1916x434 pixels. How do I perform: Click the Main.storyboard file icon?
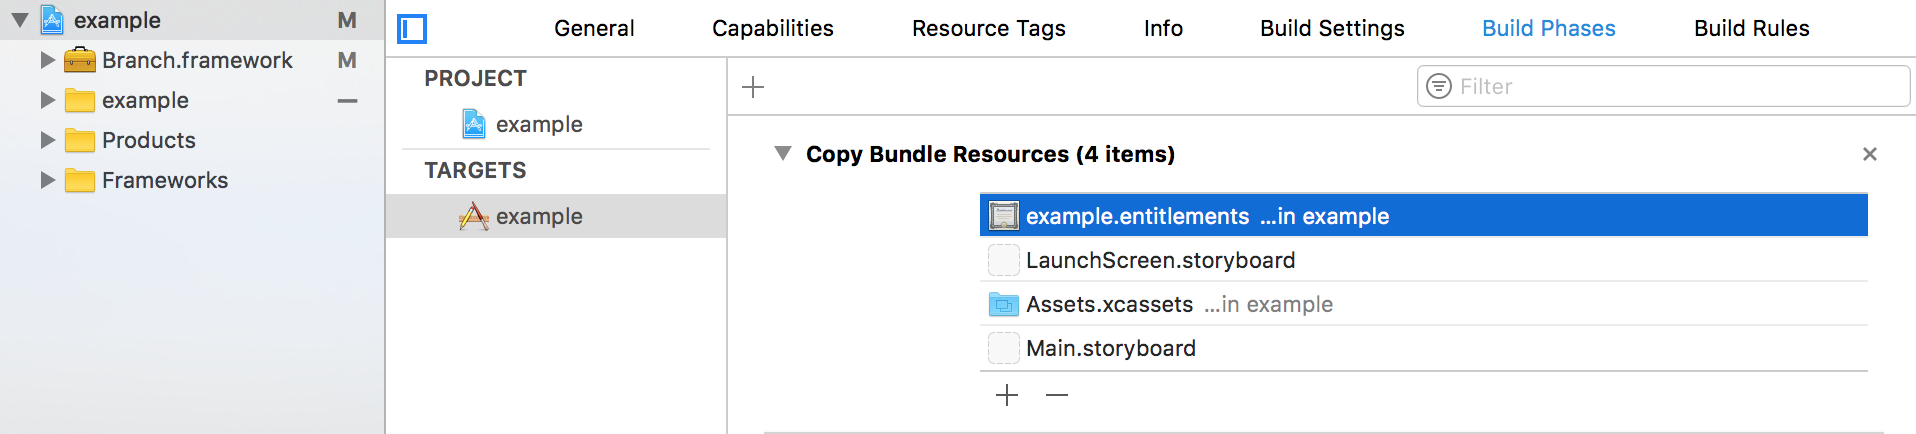1004,348
